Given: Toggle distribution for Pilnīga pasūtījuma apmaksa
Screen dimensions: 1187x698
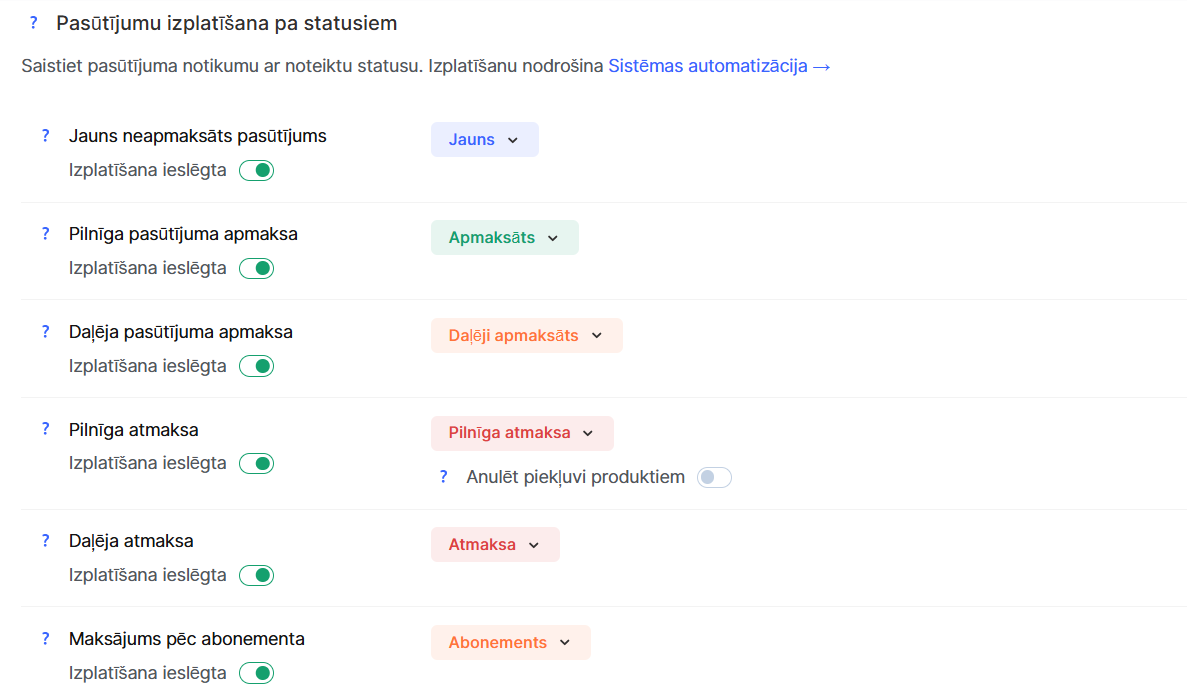Looking at the screenshot, I should [256, 268].
